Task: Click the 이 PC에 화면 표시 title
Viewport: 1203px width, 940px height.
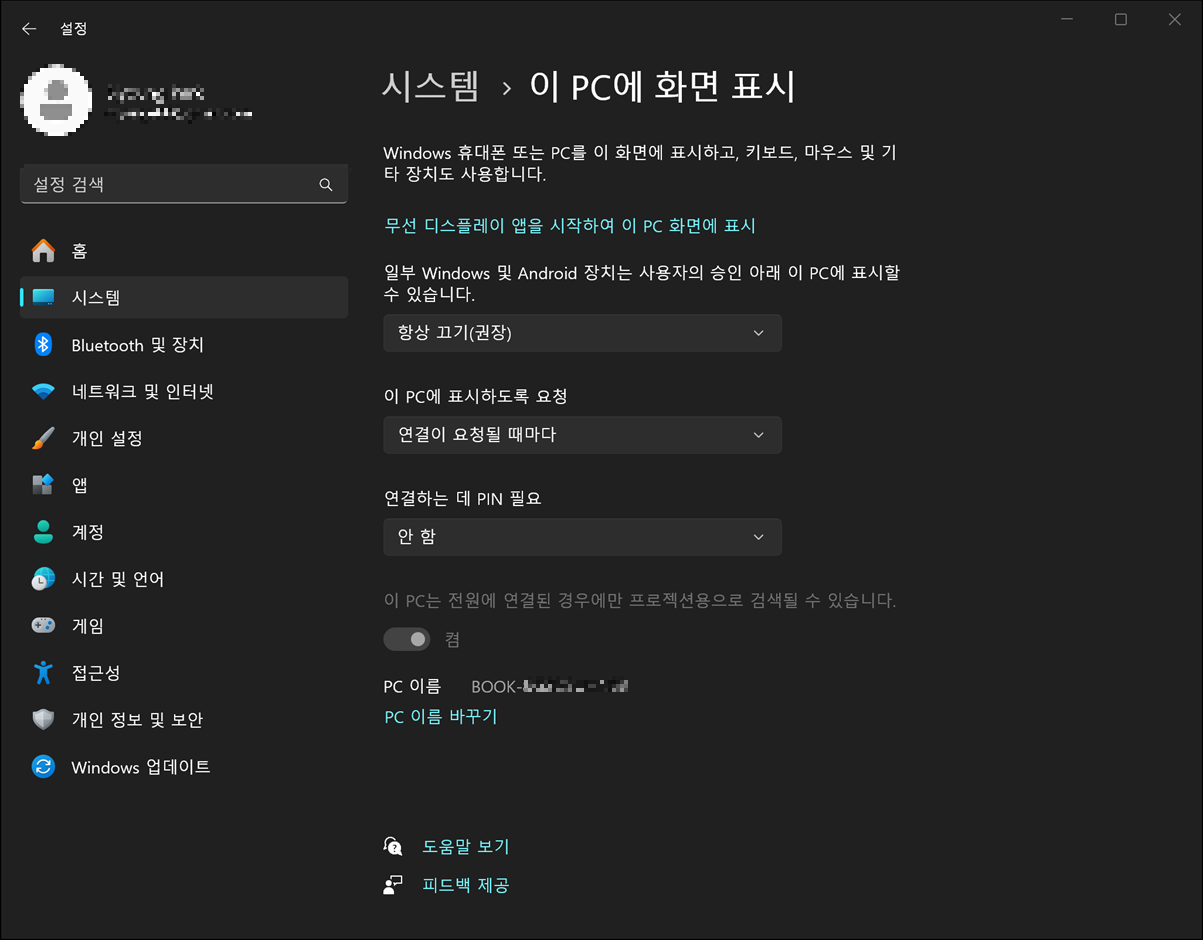Action: point(663,87)
